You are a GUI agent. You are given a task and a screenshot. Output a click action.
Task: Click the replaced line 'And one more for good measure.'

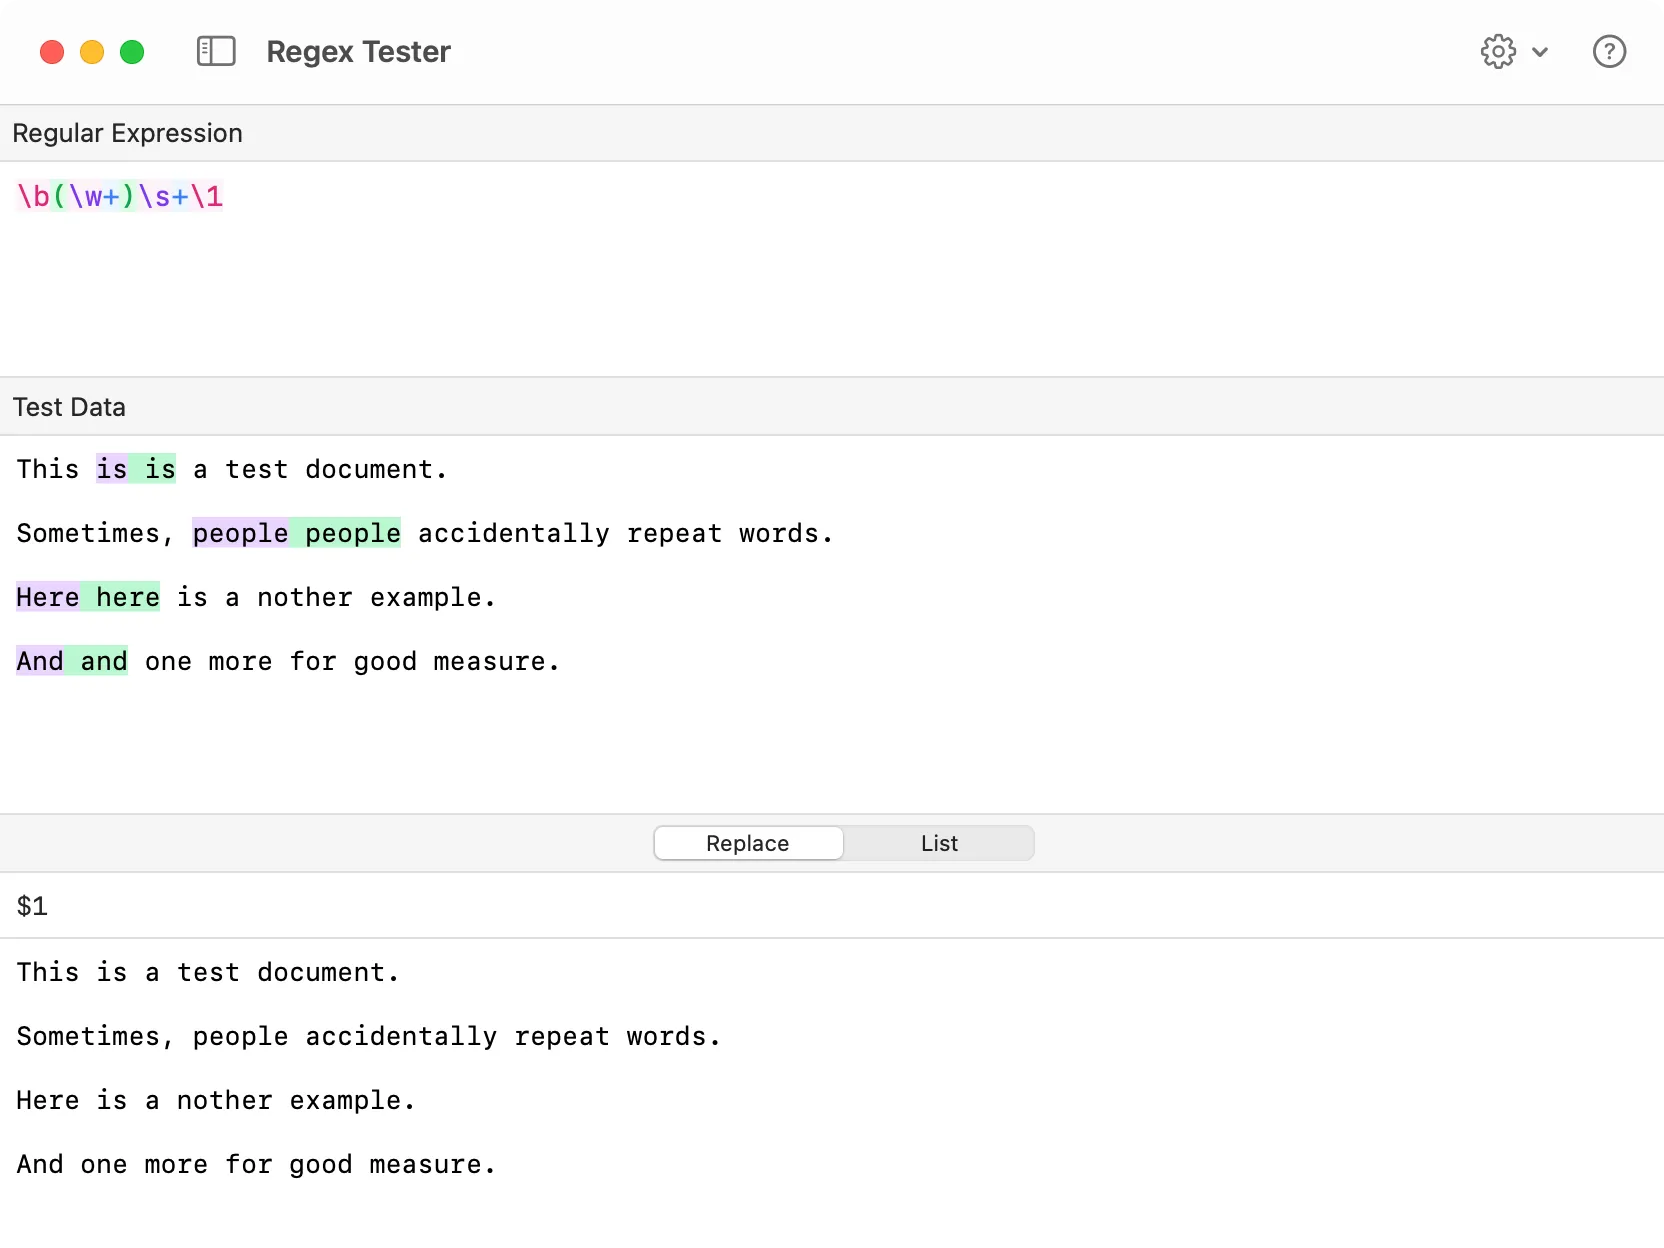point(255,1164)
